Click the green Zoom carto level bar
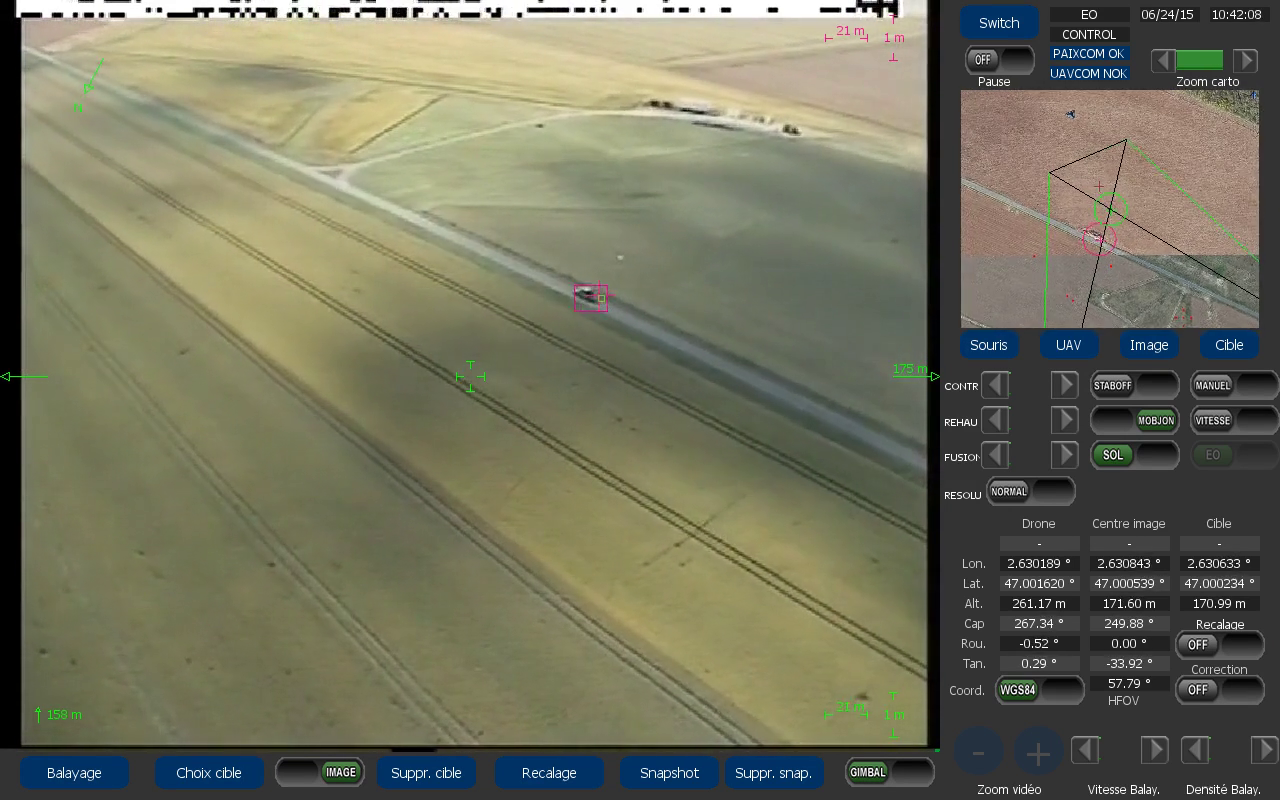The width and height of the screenshot is (1280, 800). click(x=1199, y=60)
